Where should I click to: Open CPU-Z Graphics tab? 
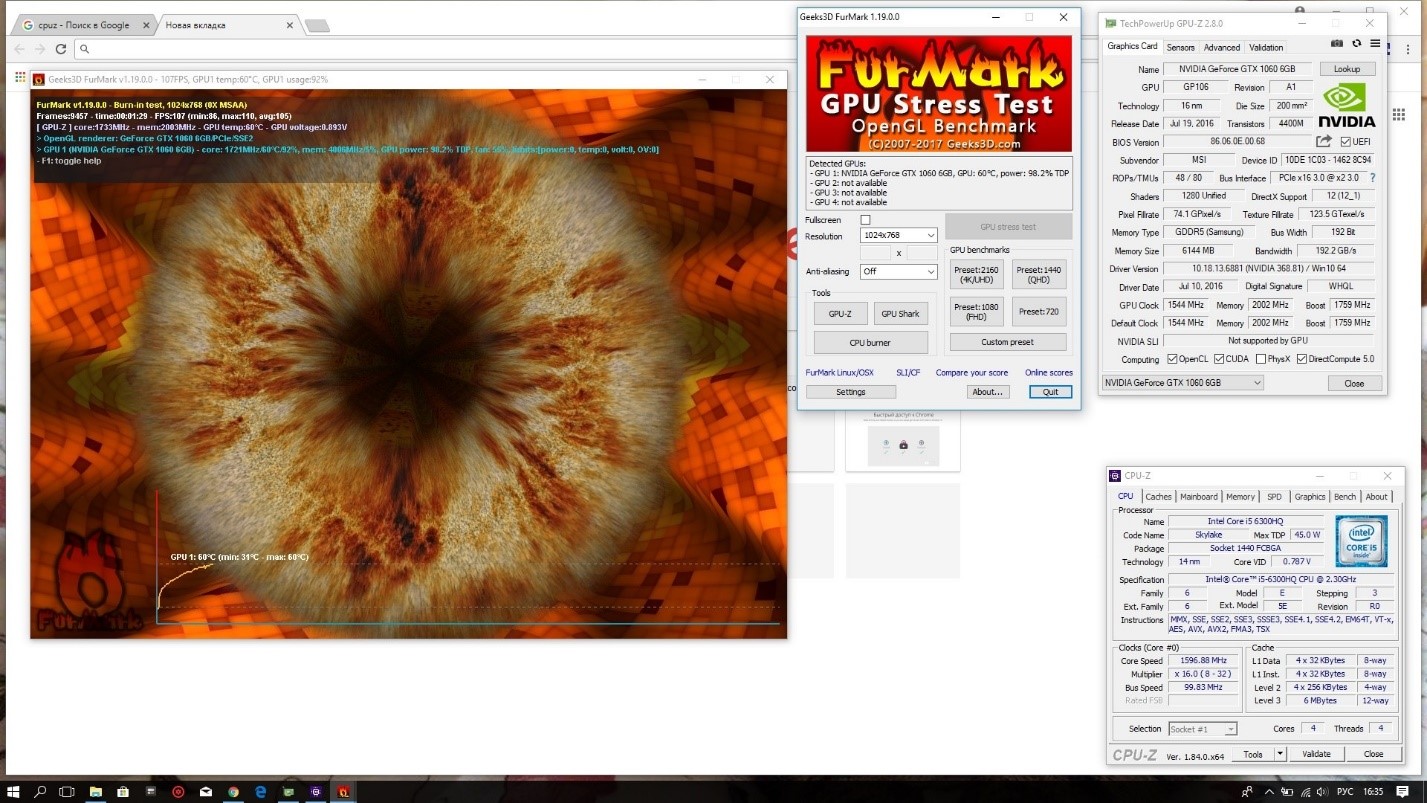pyautogui.click(x=1310, y=497)
